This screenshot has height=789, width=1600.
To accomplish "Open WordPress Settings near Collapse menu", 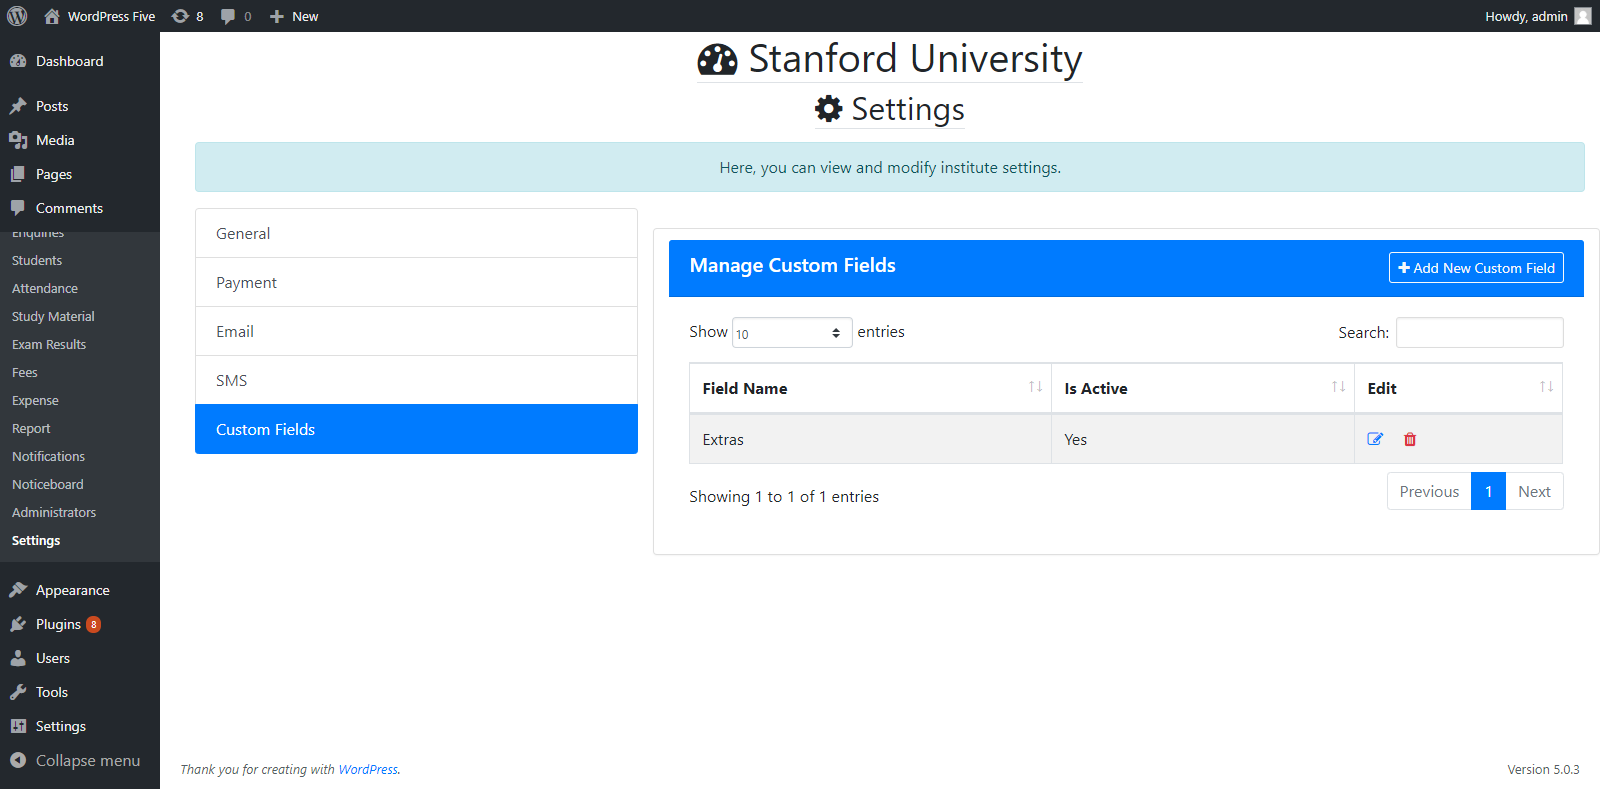I will point(61,726).
